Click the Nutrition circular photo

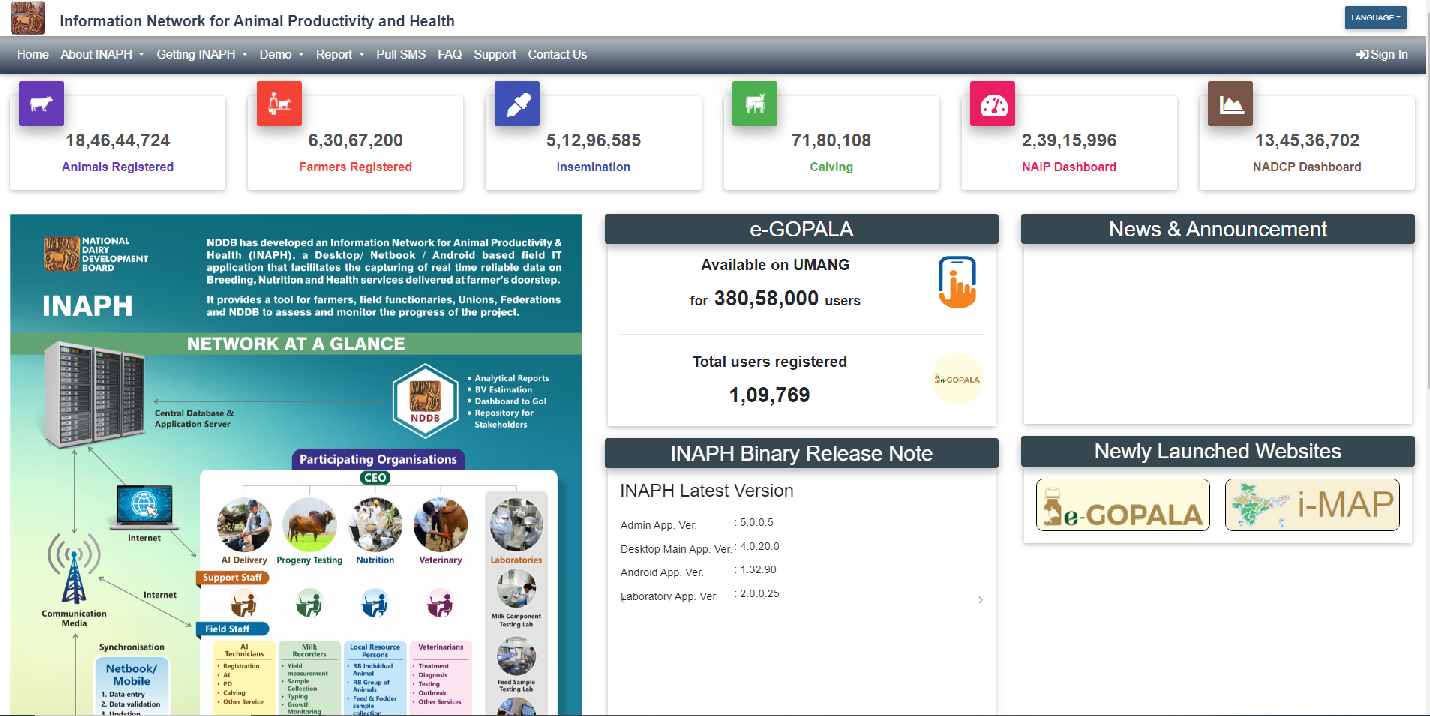(375, 525)
